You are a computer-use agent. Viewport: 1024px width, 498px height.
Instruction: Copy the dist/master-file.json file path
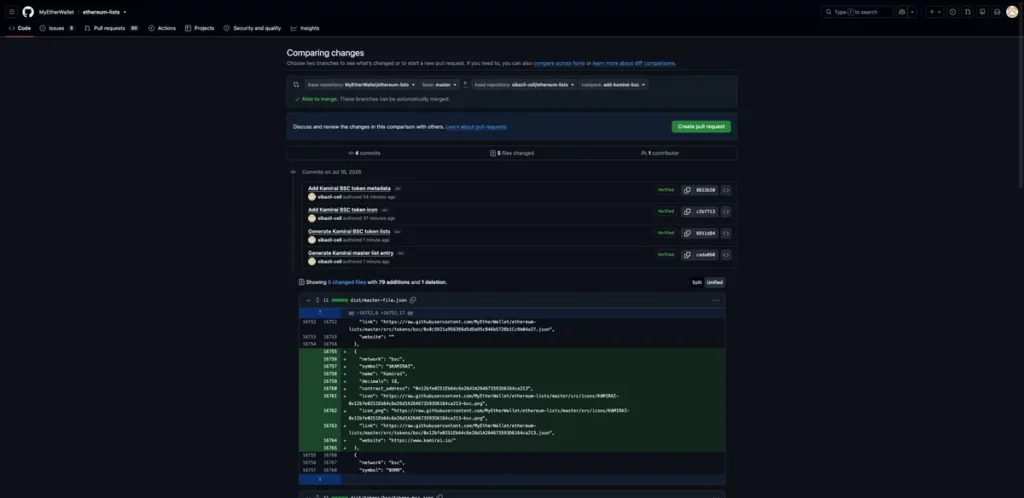(413, 300)
